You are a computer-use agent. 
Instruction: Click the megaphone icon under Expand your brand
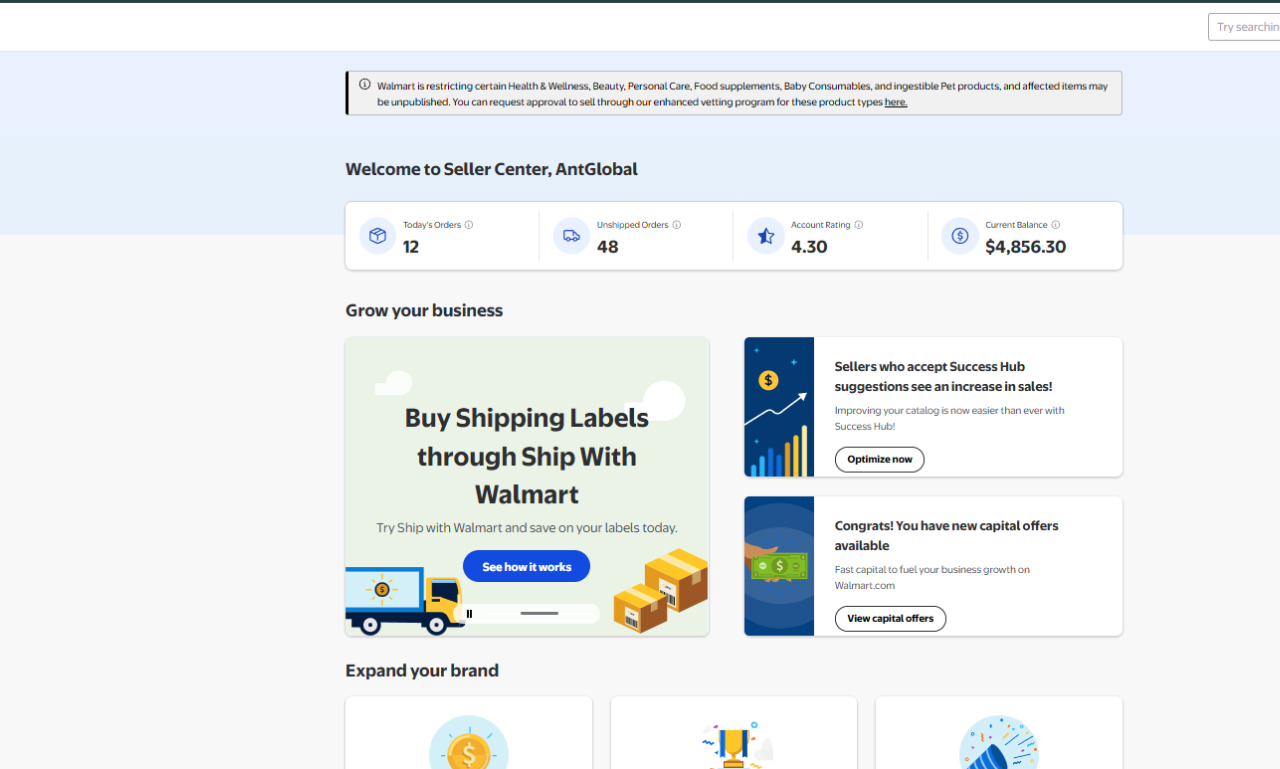tap(999, 743)
